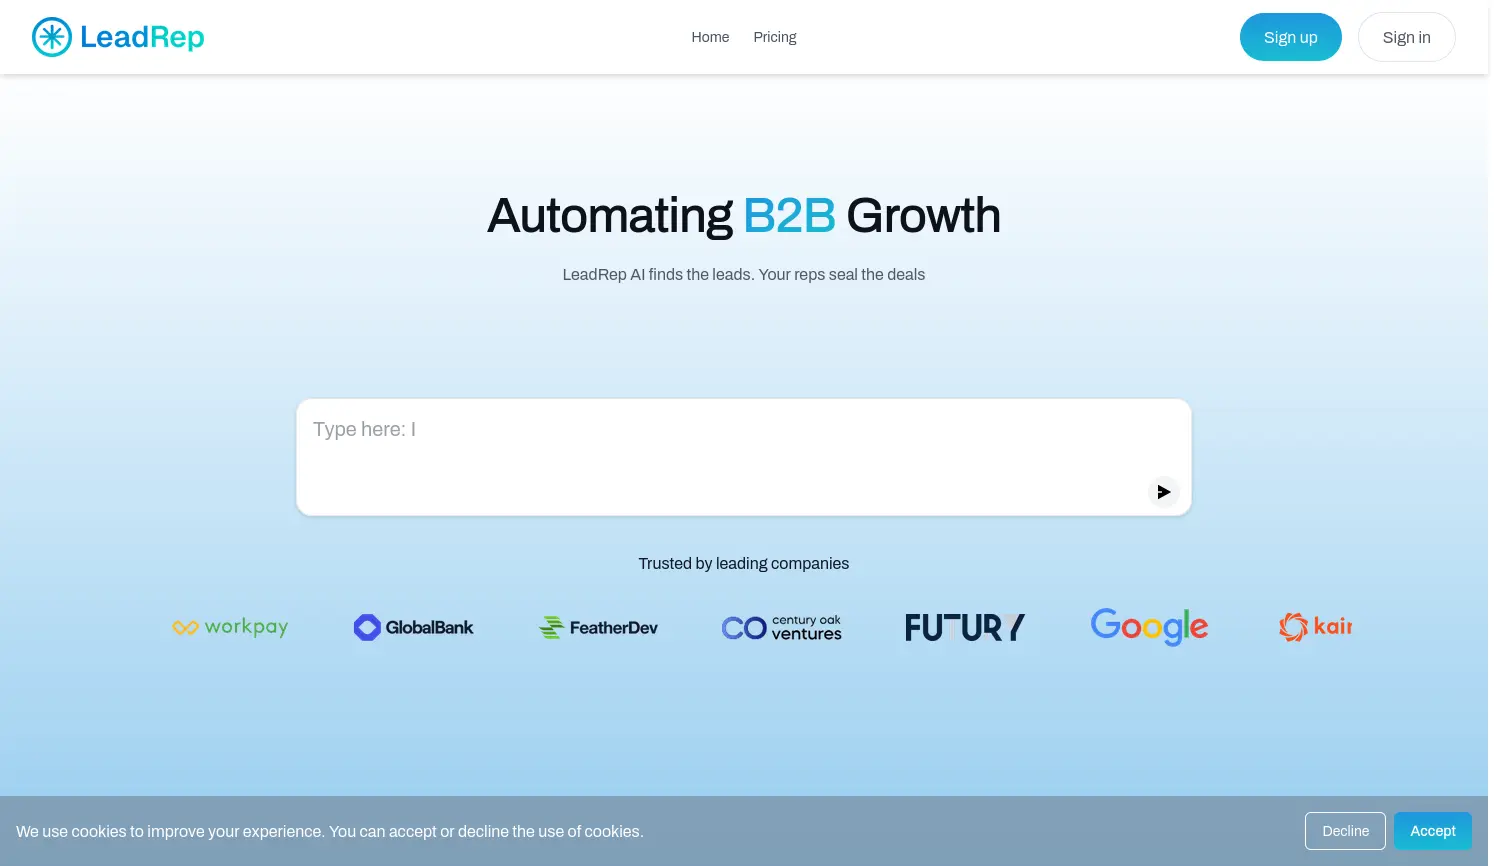
Task: Accept cookies in the banner
Action: (x=1432, y=831)
